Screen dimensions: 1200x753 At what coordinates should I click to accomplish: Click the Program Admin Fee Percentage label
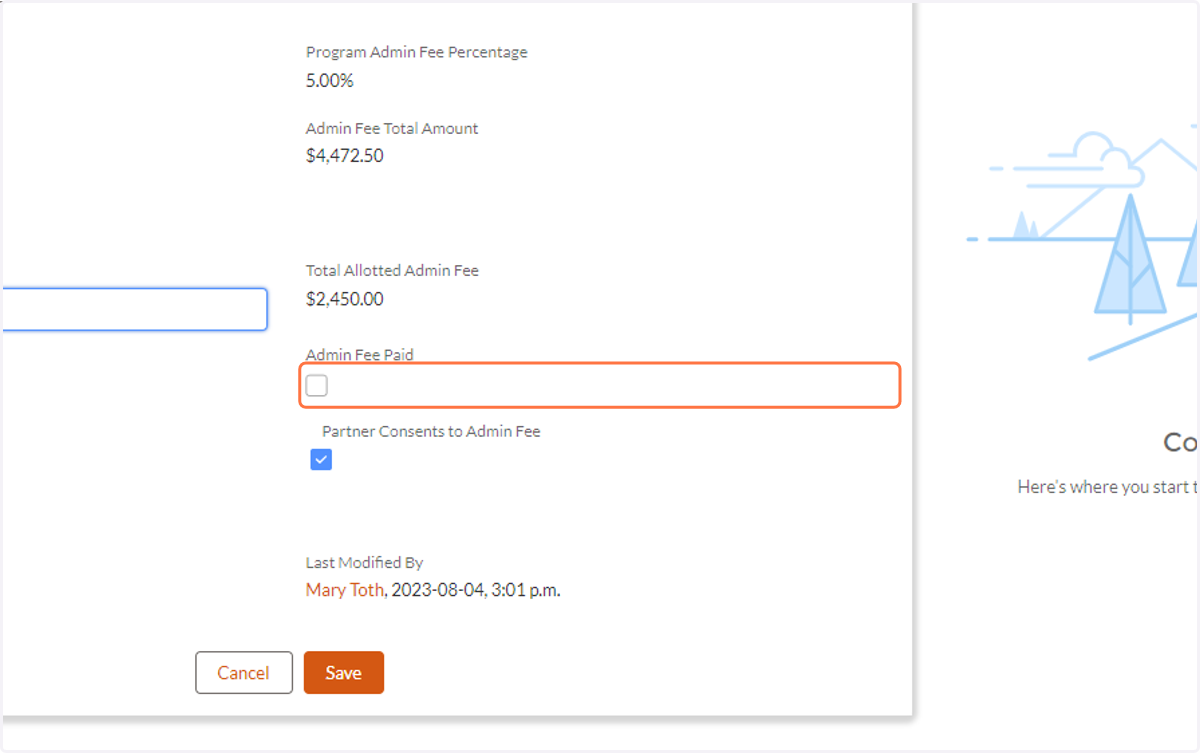417,52
